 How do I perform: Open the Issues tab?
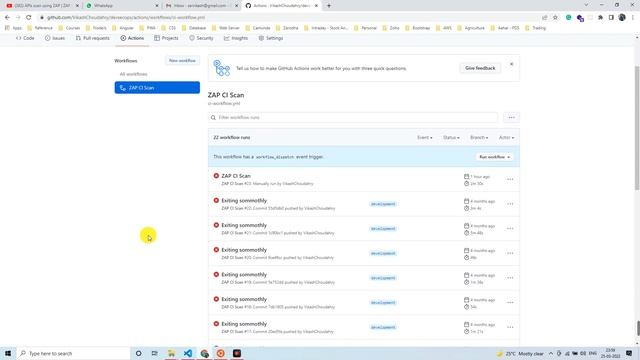(55, 38)
